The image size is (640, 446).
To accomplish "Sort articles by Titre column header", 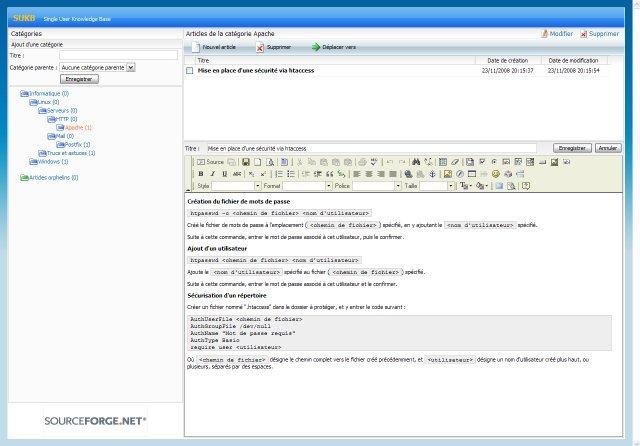I will [x=203, y=60].
